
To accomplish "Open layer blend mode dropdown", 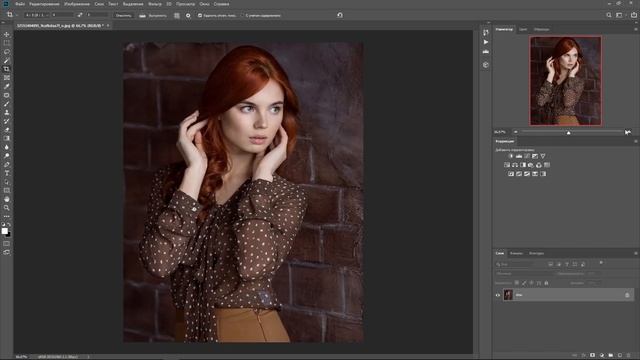I will [525, 273].
